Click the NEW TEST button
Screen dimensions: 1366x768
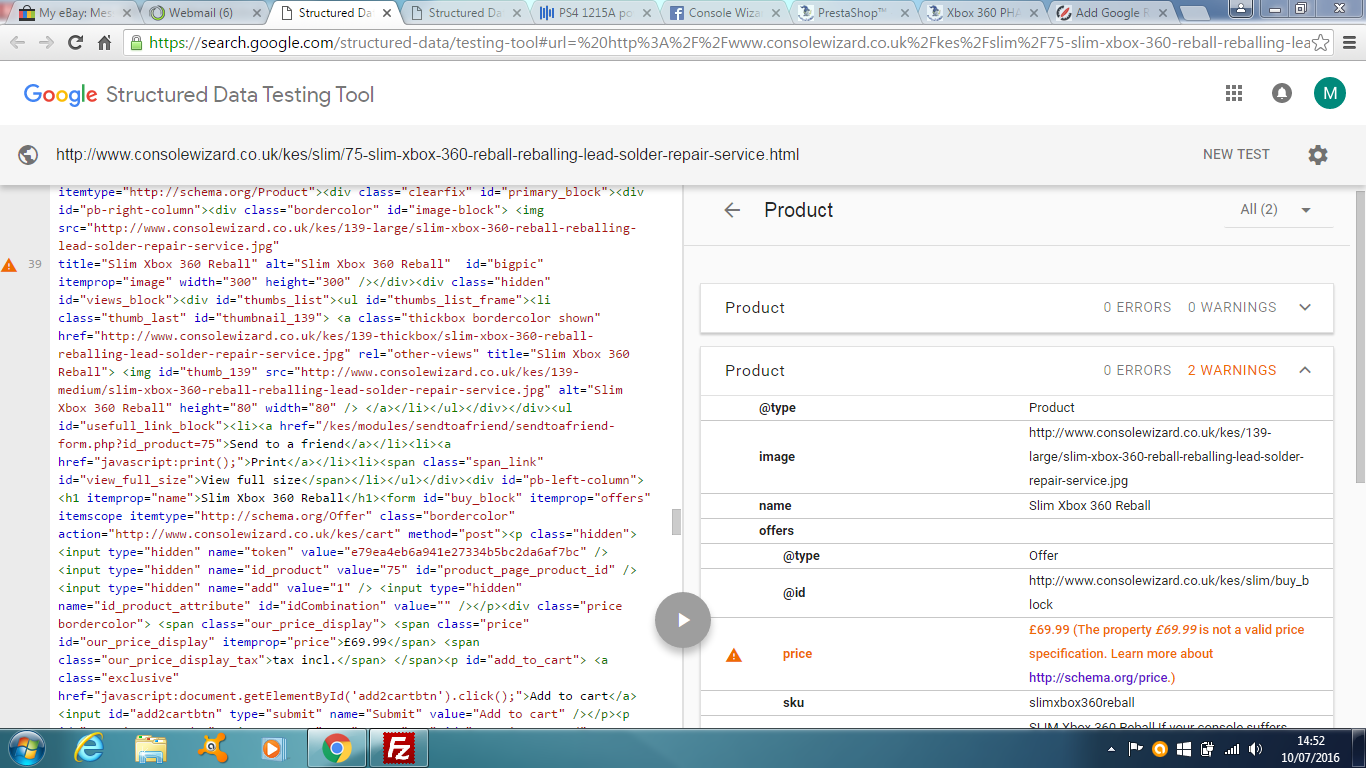point(1236,155)
